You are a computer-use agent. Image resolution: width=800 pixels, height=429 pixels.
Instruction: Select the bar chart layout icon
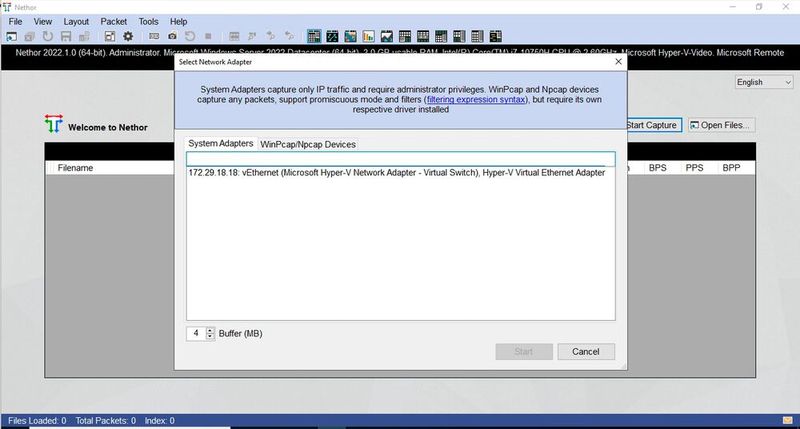368,36
